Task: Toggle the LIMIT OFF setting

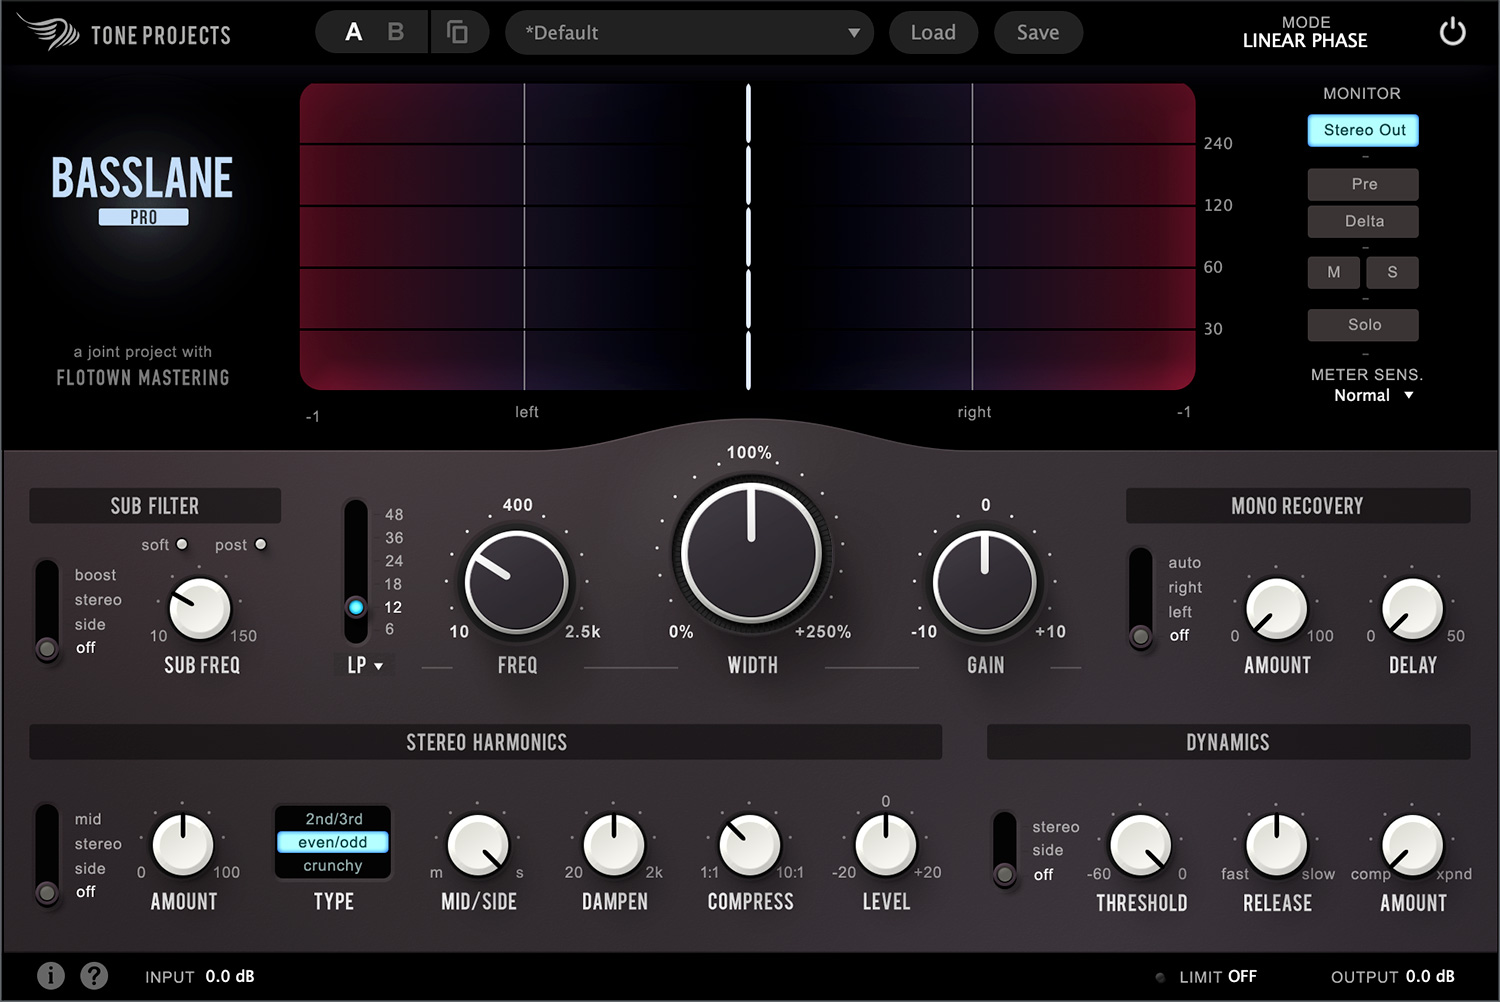Action: (1217, 976)
